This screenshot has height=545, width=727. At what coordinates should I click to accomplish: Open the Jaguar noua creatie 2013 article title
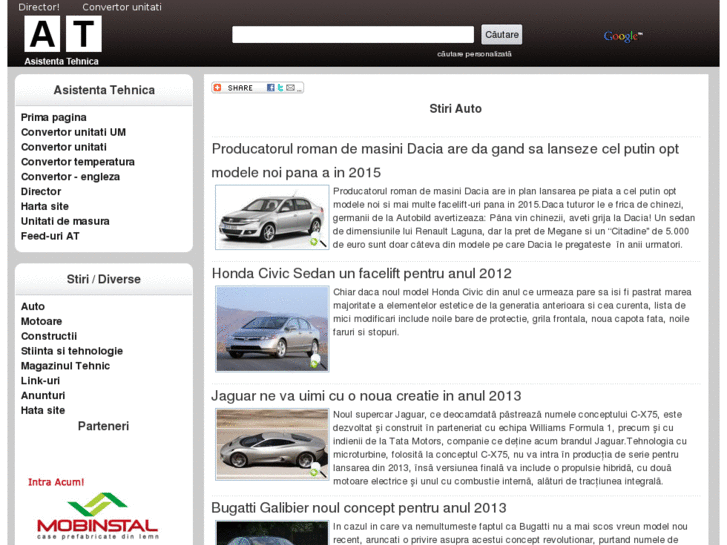click(366, 396)
